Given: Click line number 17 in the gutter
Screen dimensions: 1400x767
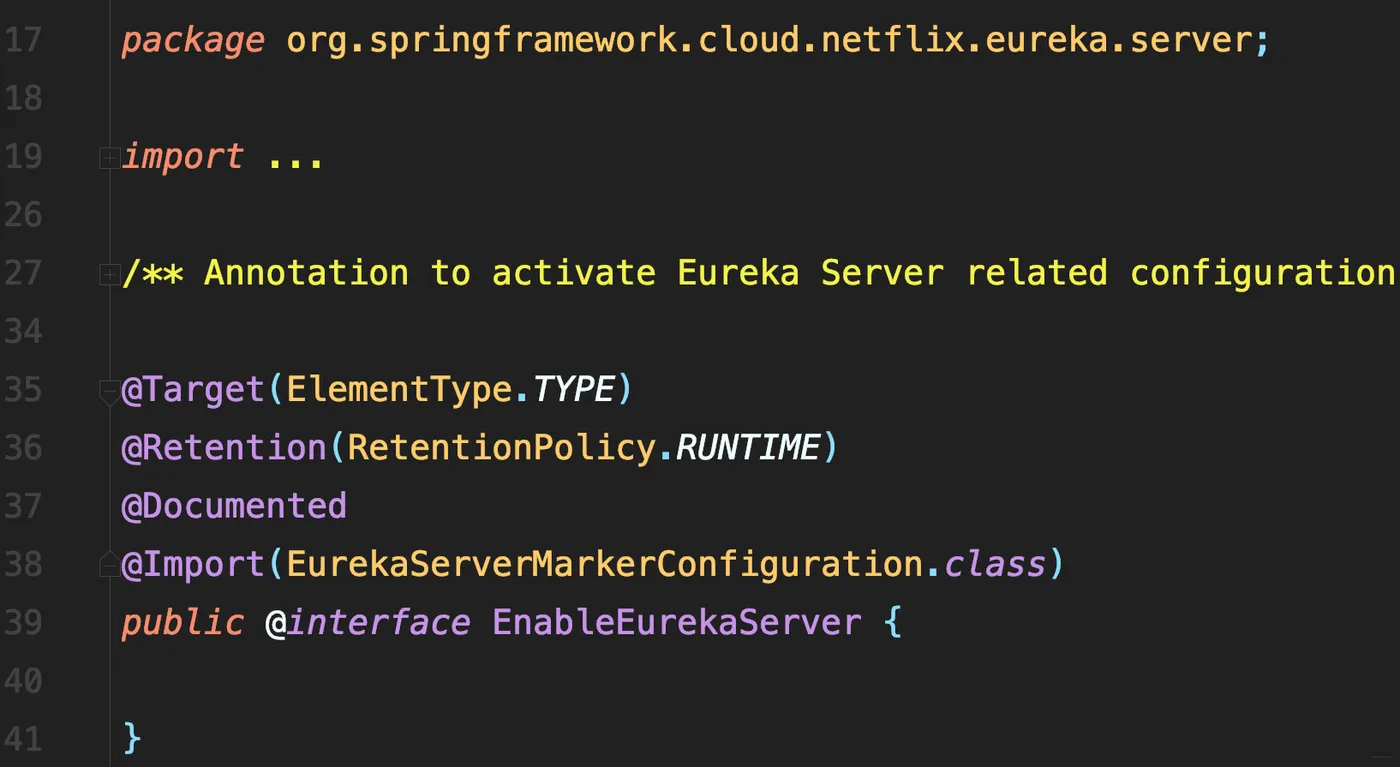Looking at the screenshot, I should point(22,41).
